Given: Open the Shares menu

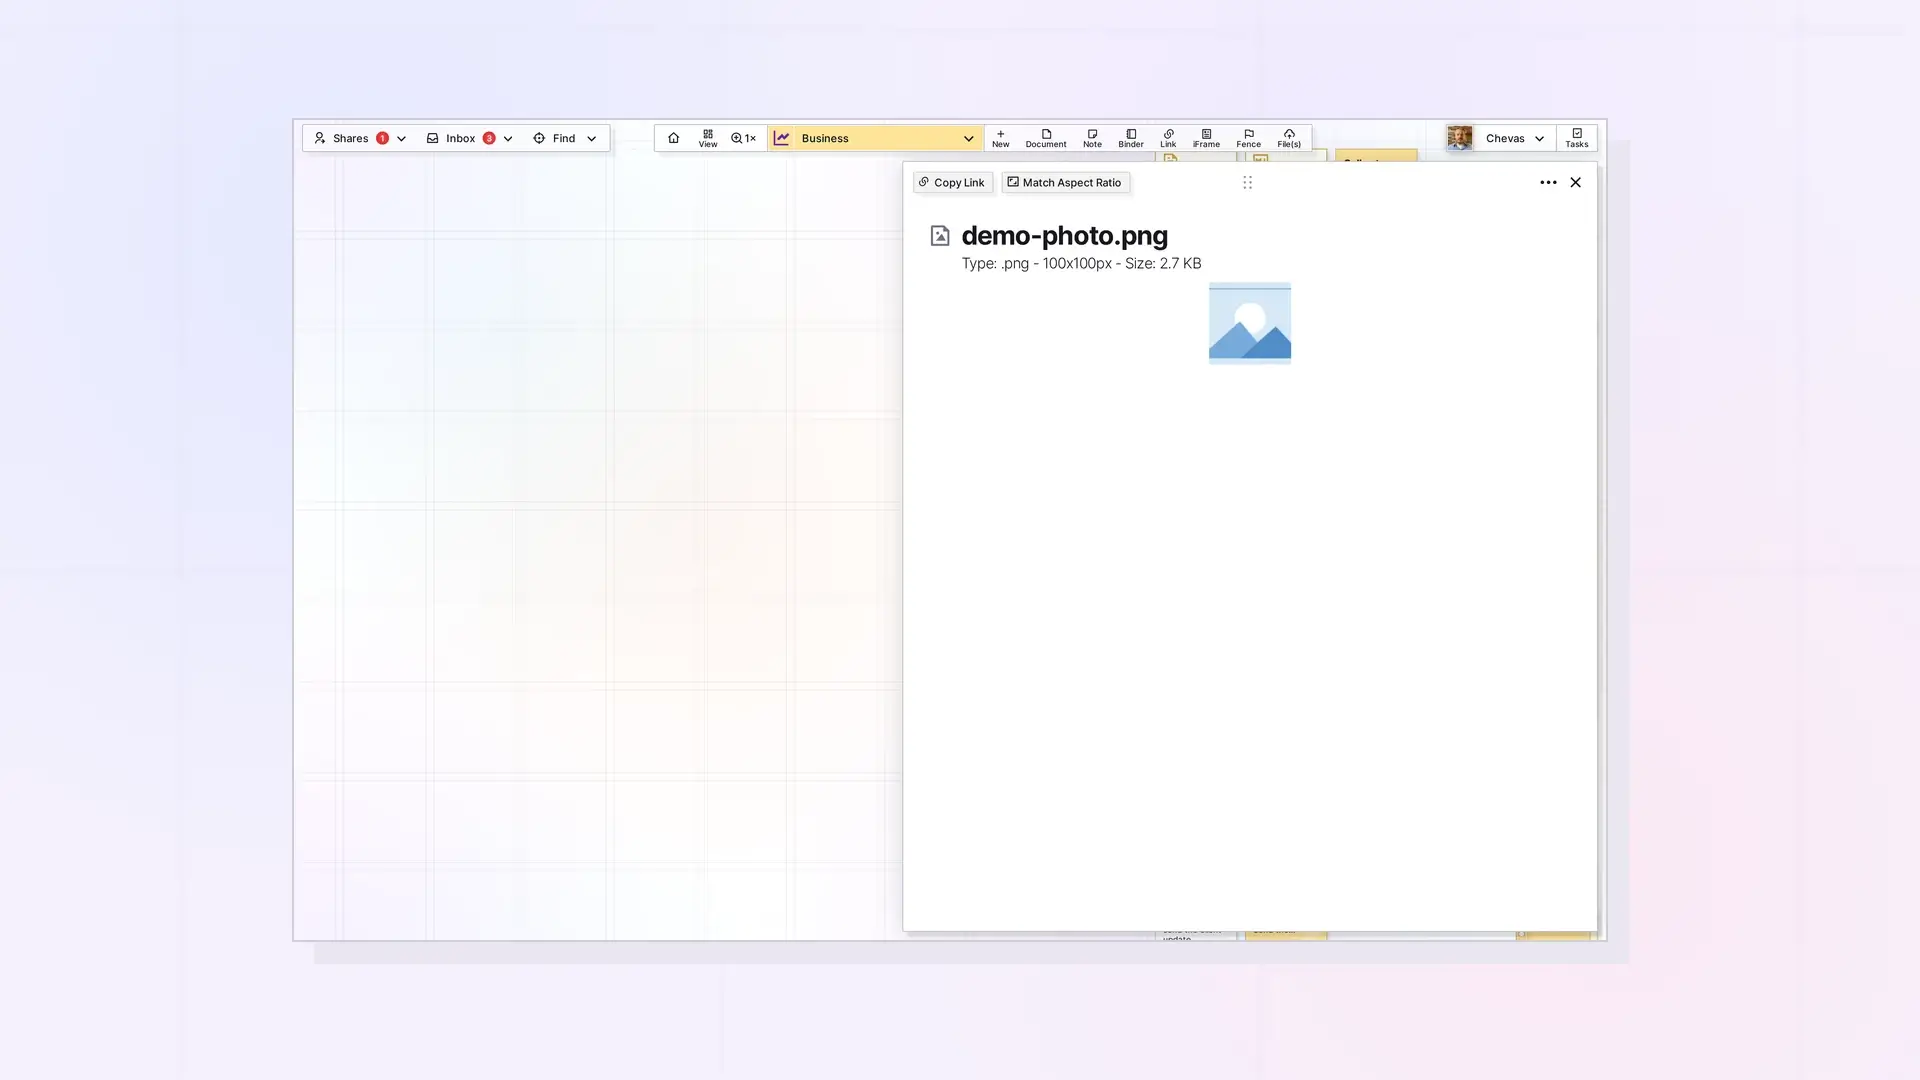Looking at the screenshot, I should [x=359, y=138].
